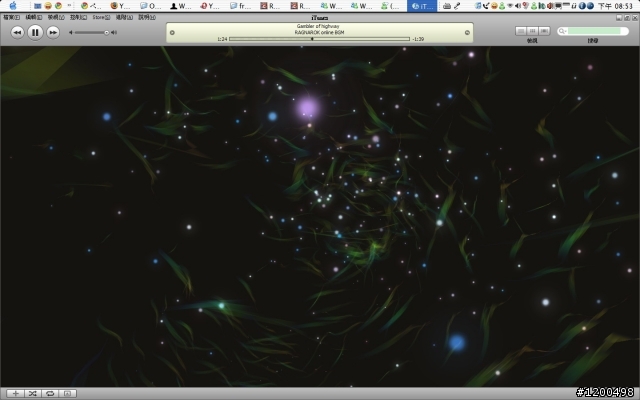Switch to the Firefox taskbar window
Viewport: 640px width, 400px height.
[x=120, y=6]
